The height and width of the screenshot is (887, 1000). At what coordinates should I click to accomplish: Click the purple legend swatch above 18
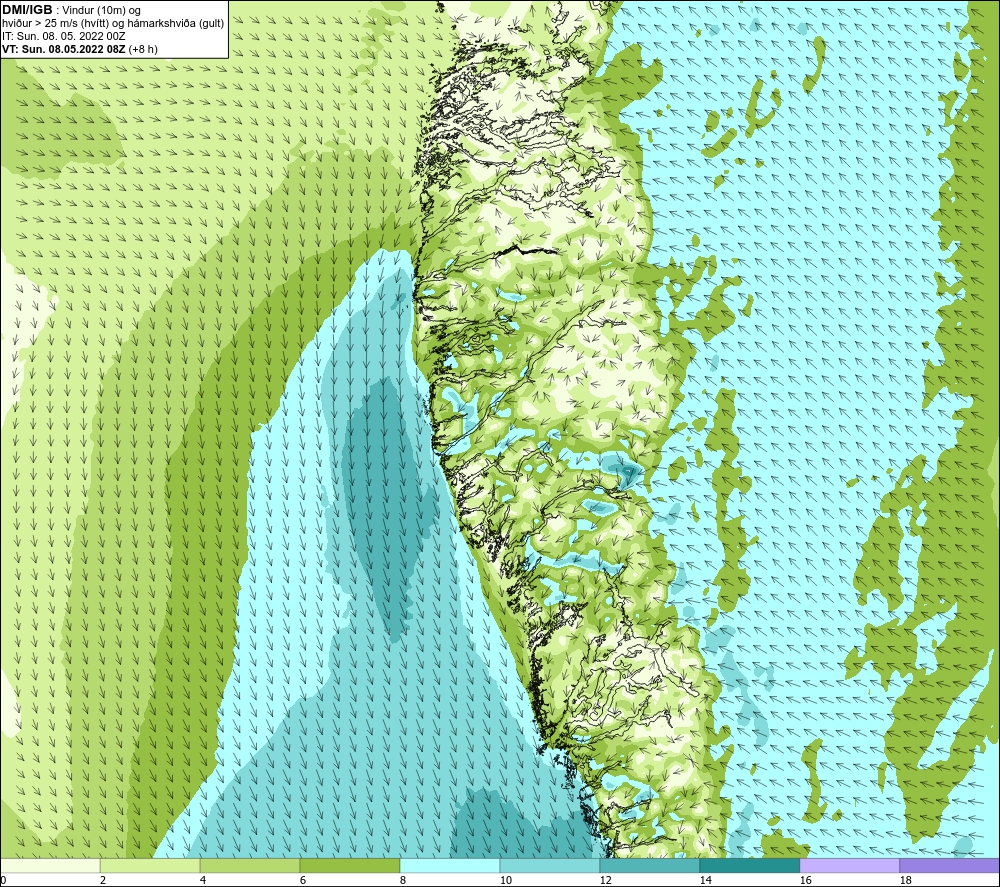pos(949,865)
